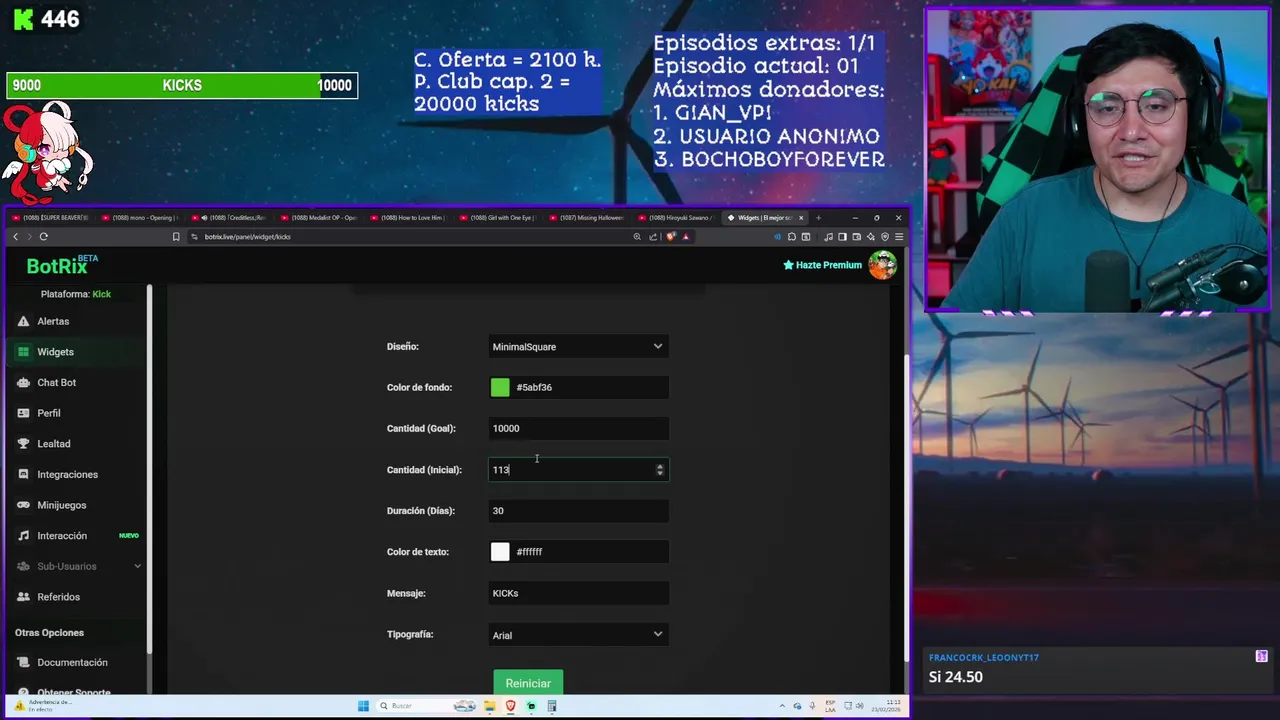The height and width of the screenshot is (720, 1280).
Task: Switch to the Hiroyuki Sawano tab
Action: point(677,218)
